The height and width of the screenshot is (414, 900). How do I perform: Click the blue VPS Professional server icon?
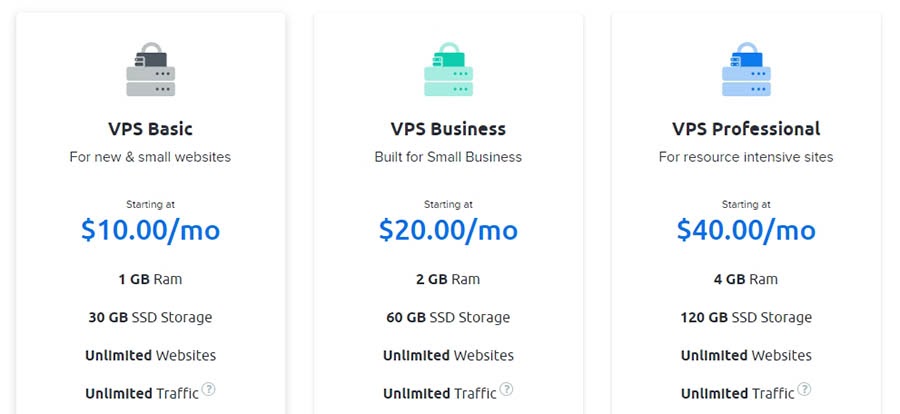coord(746,69)
